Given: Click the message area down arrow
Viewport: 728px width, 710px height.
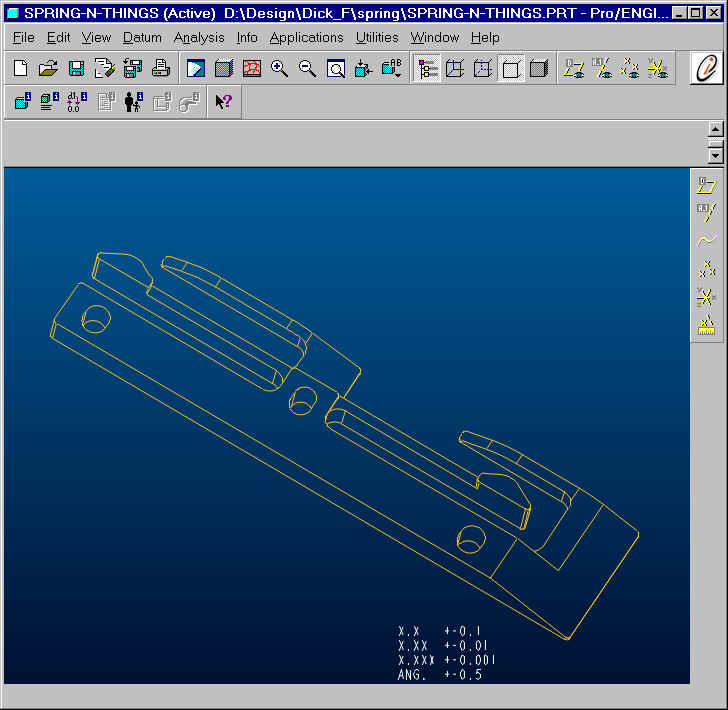Looking at the screenshot, I should [x=715, y=156].
